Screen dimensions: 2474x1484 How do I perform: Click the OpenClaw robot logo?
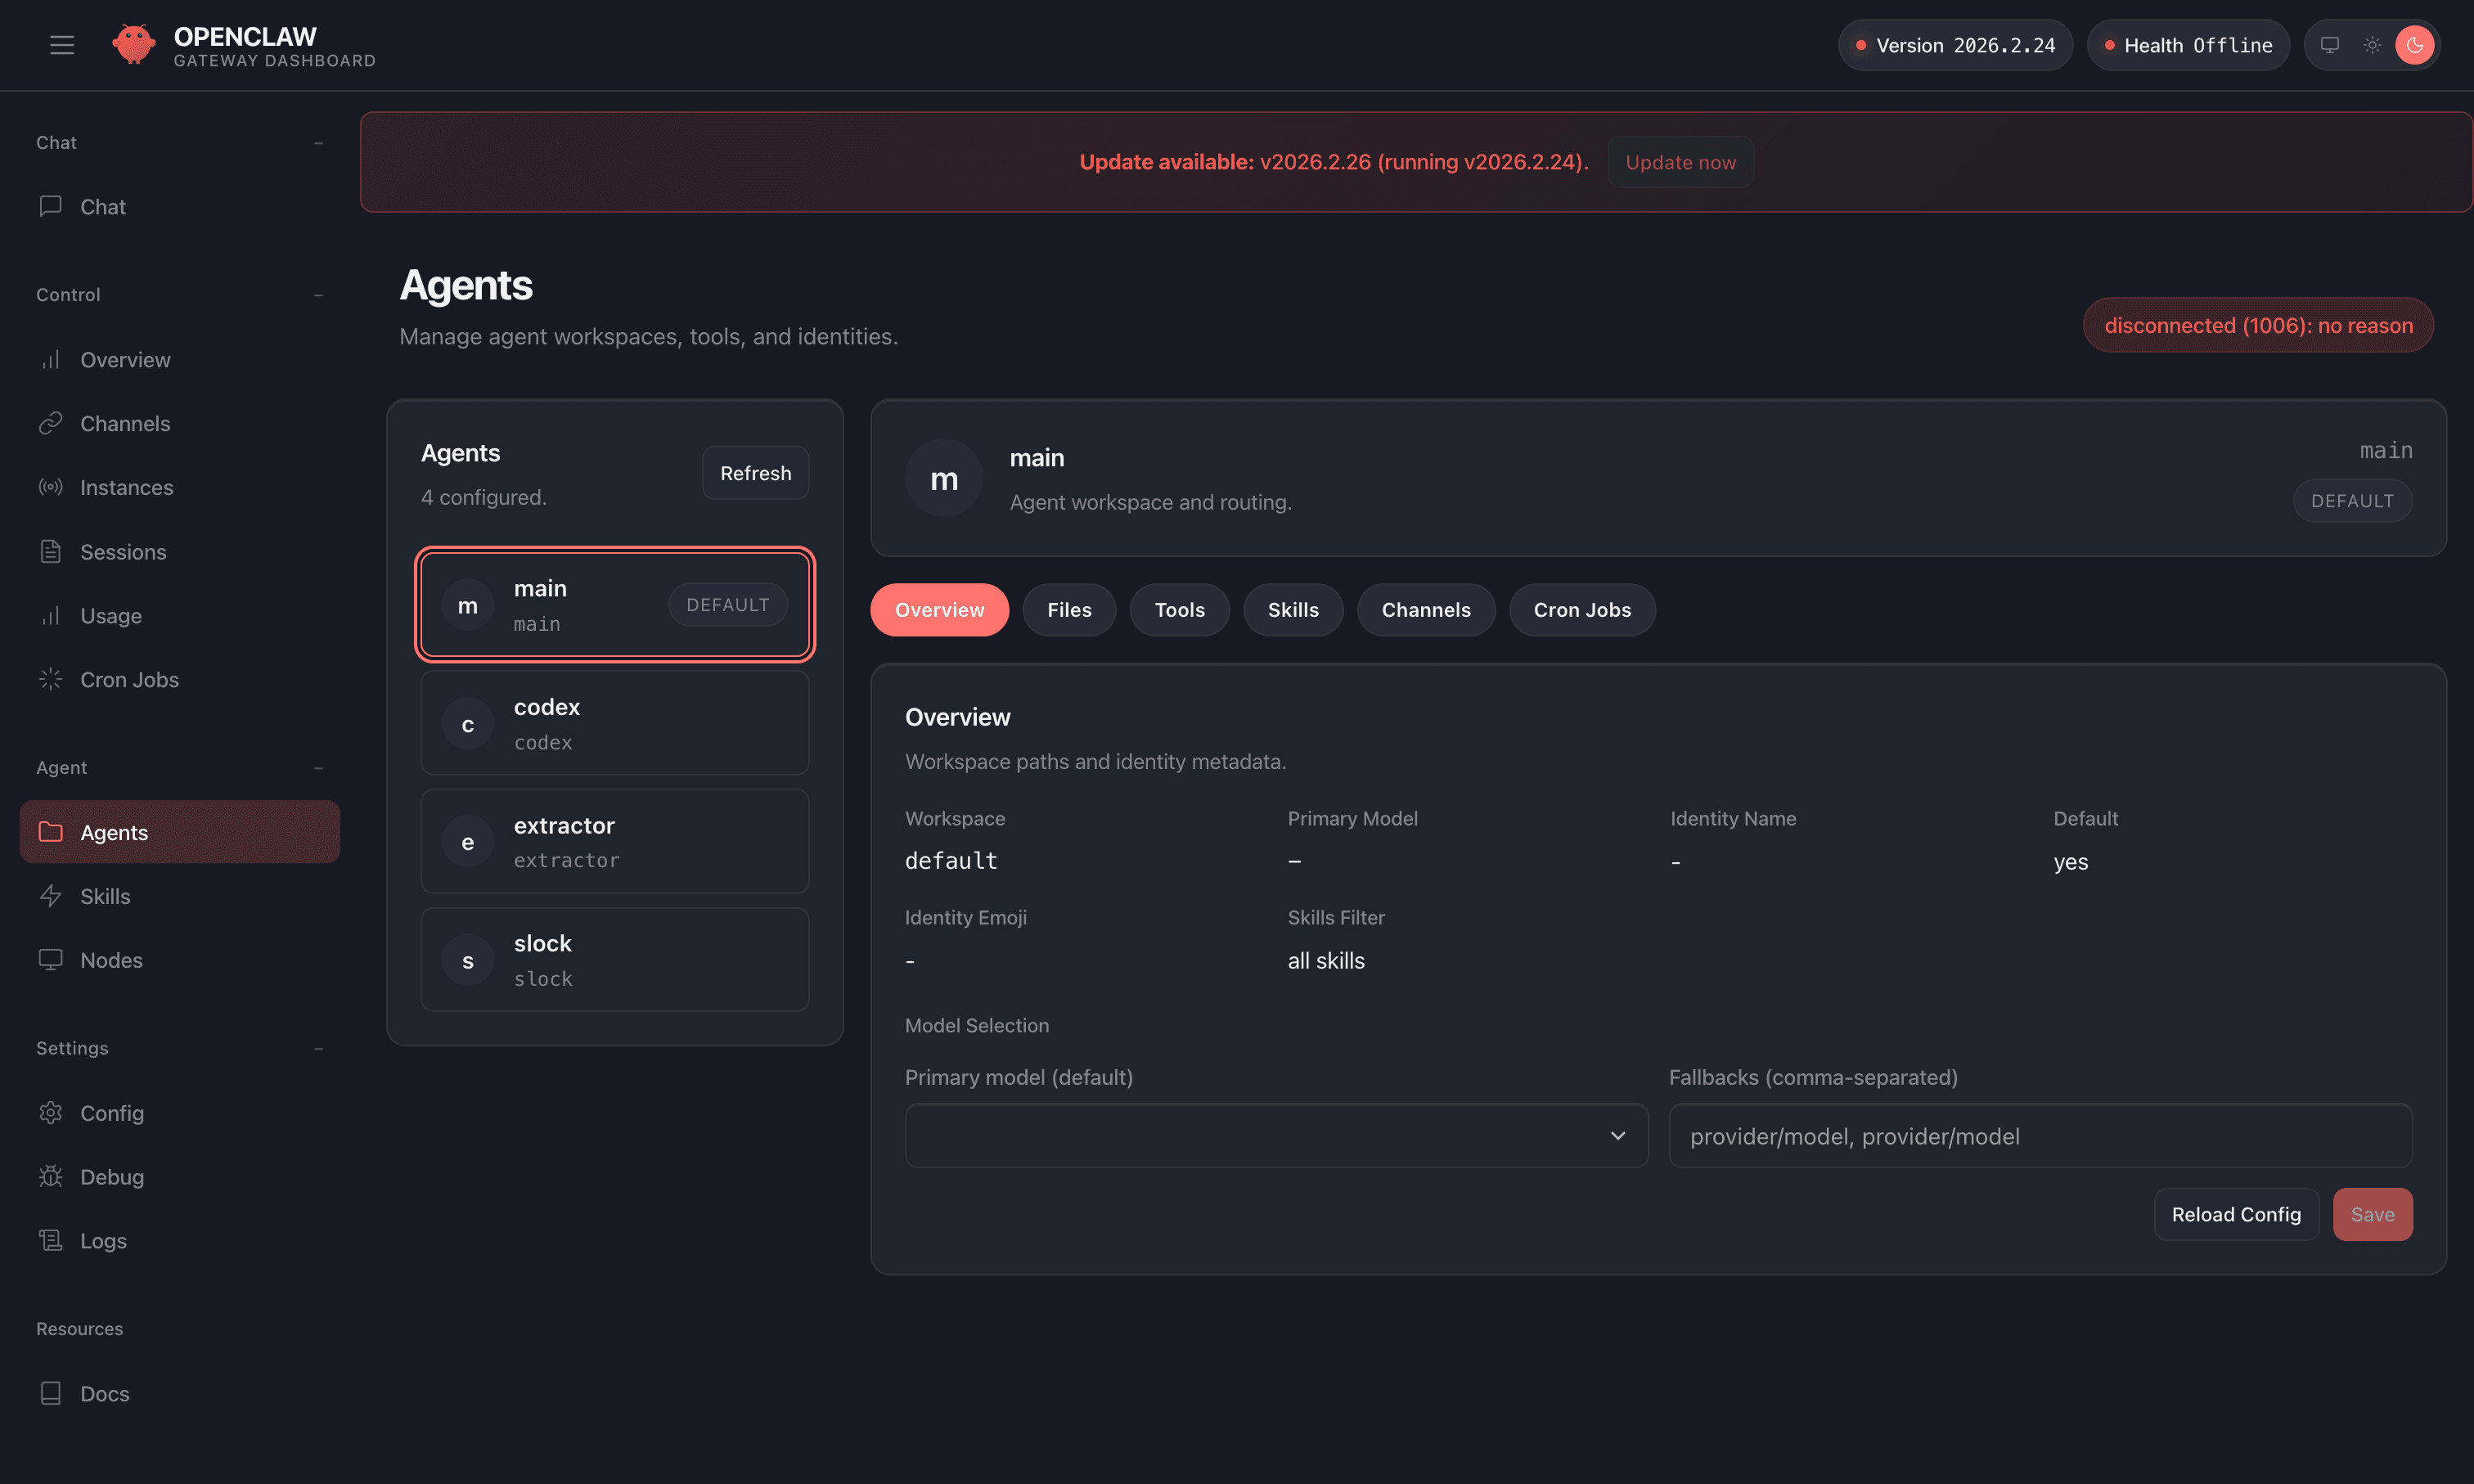point(134,43)
